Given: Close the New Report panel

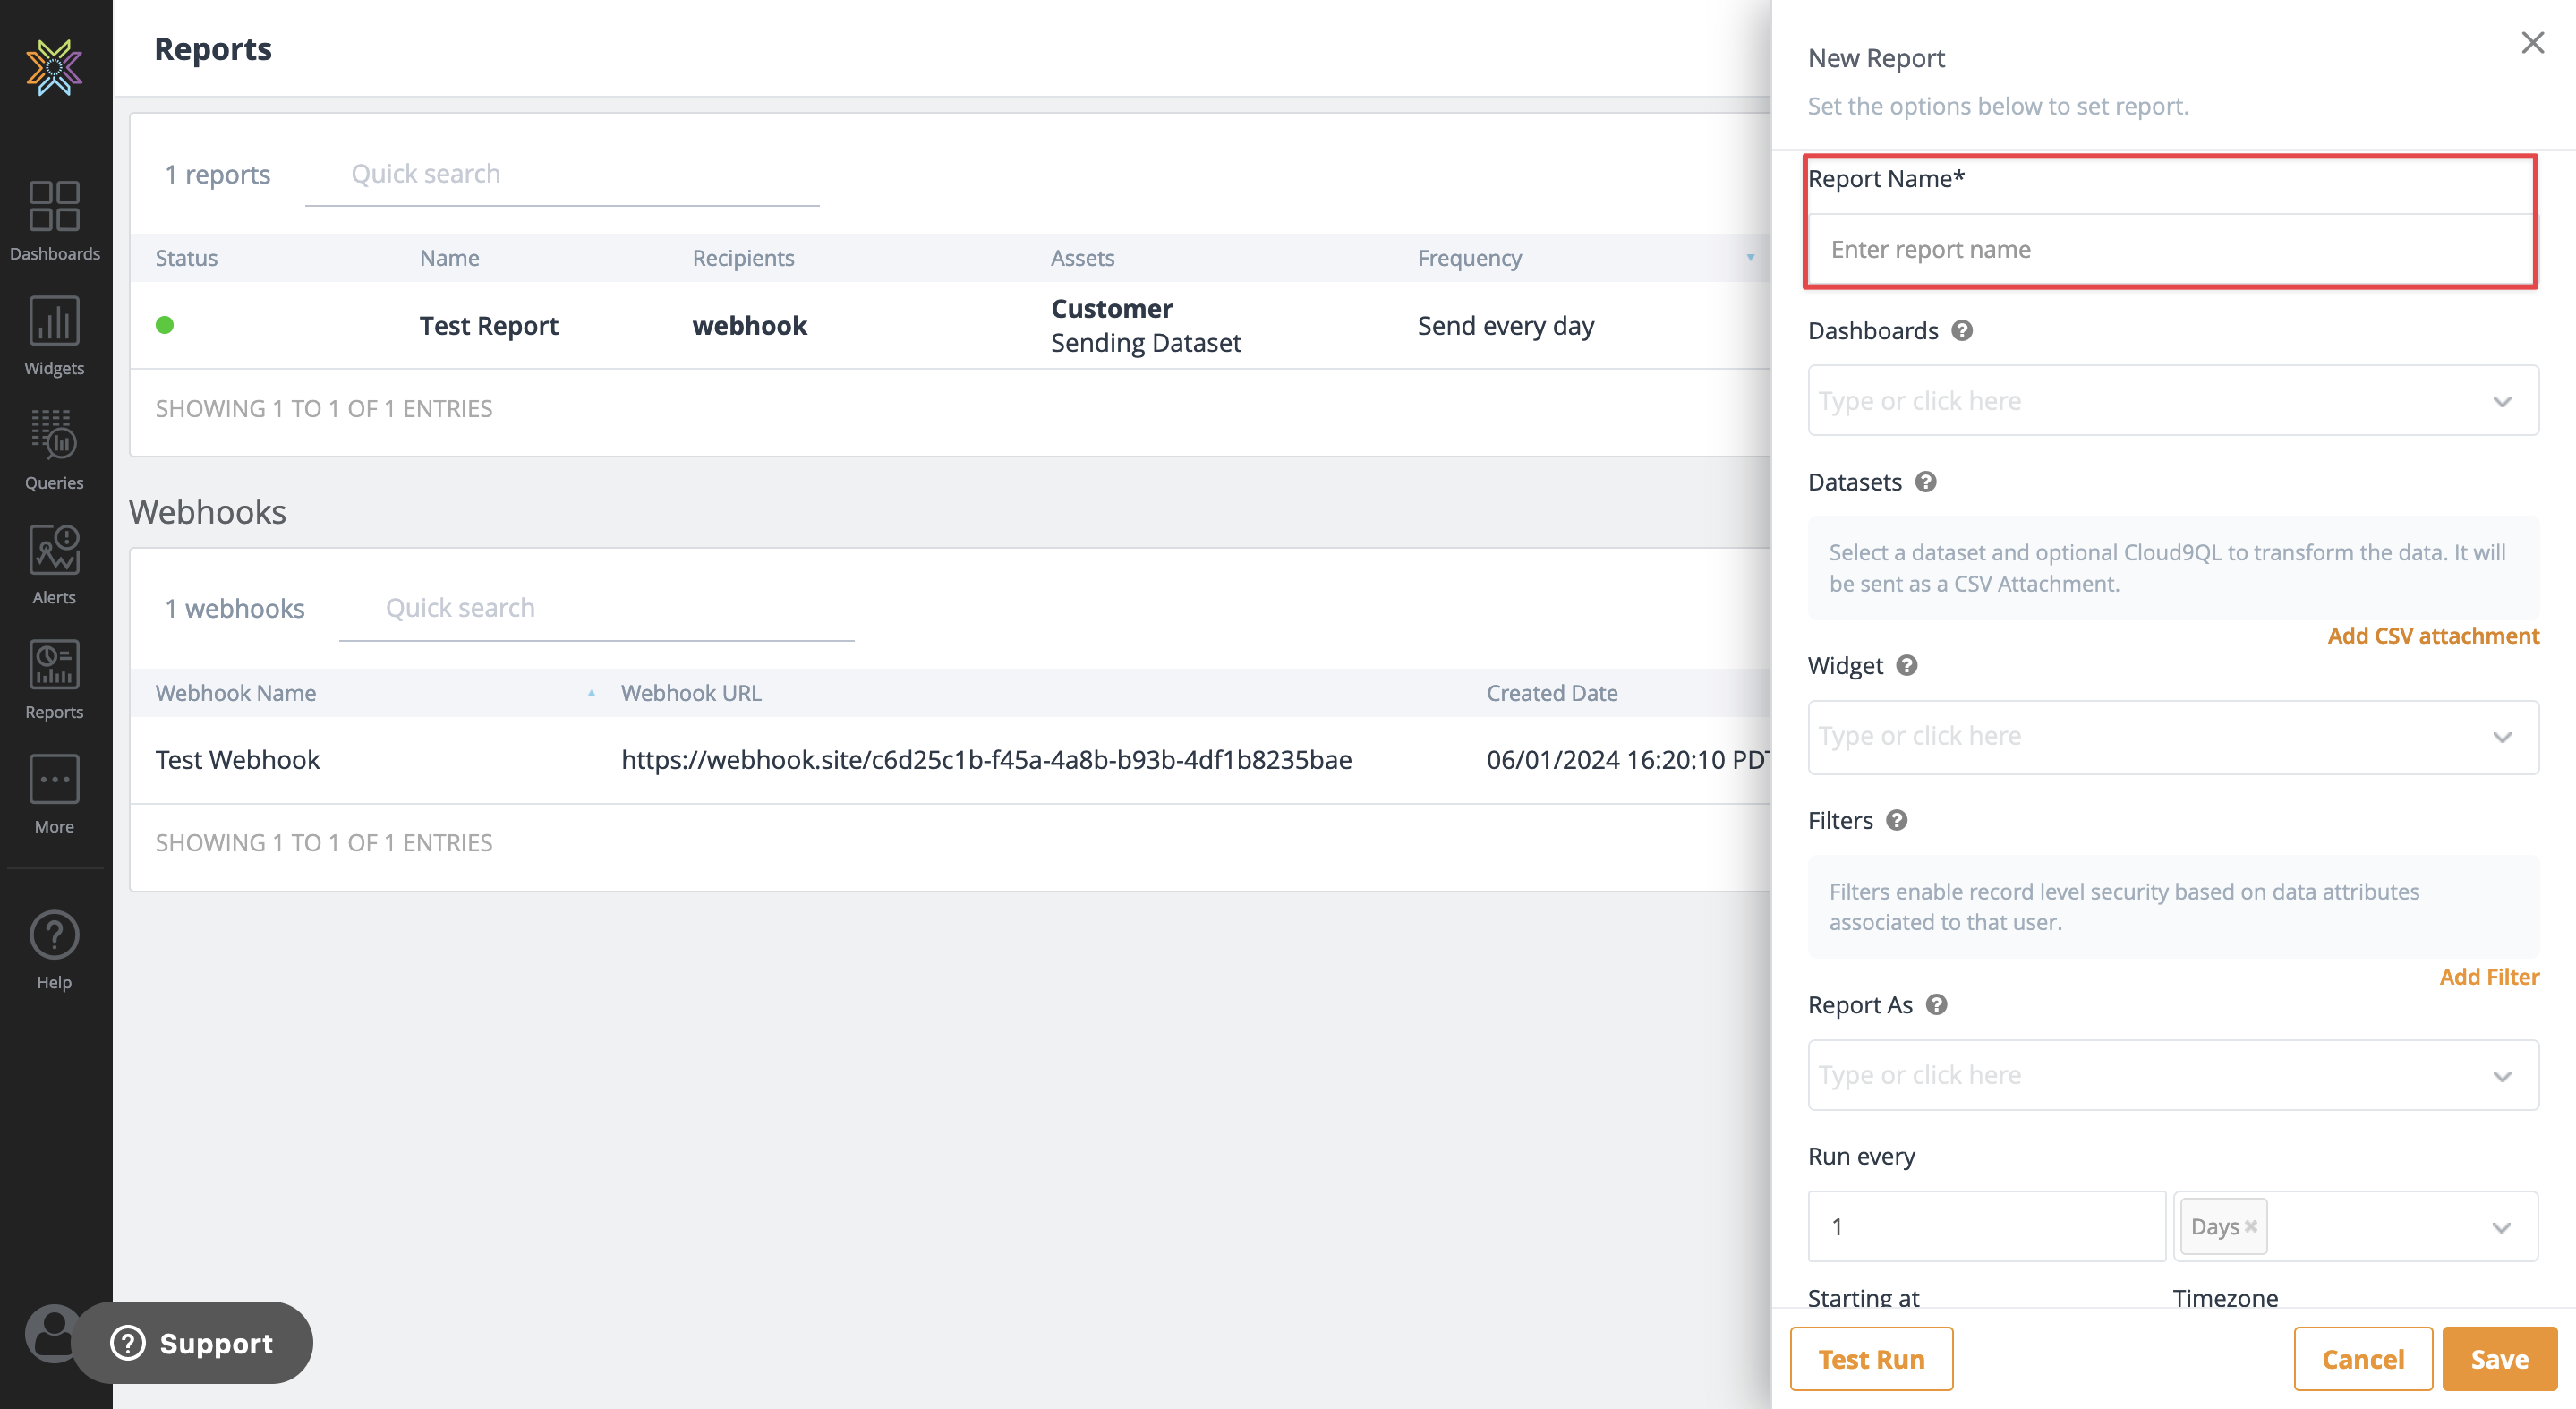Looking at the screenshot, I should (2532, 43).
